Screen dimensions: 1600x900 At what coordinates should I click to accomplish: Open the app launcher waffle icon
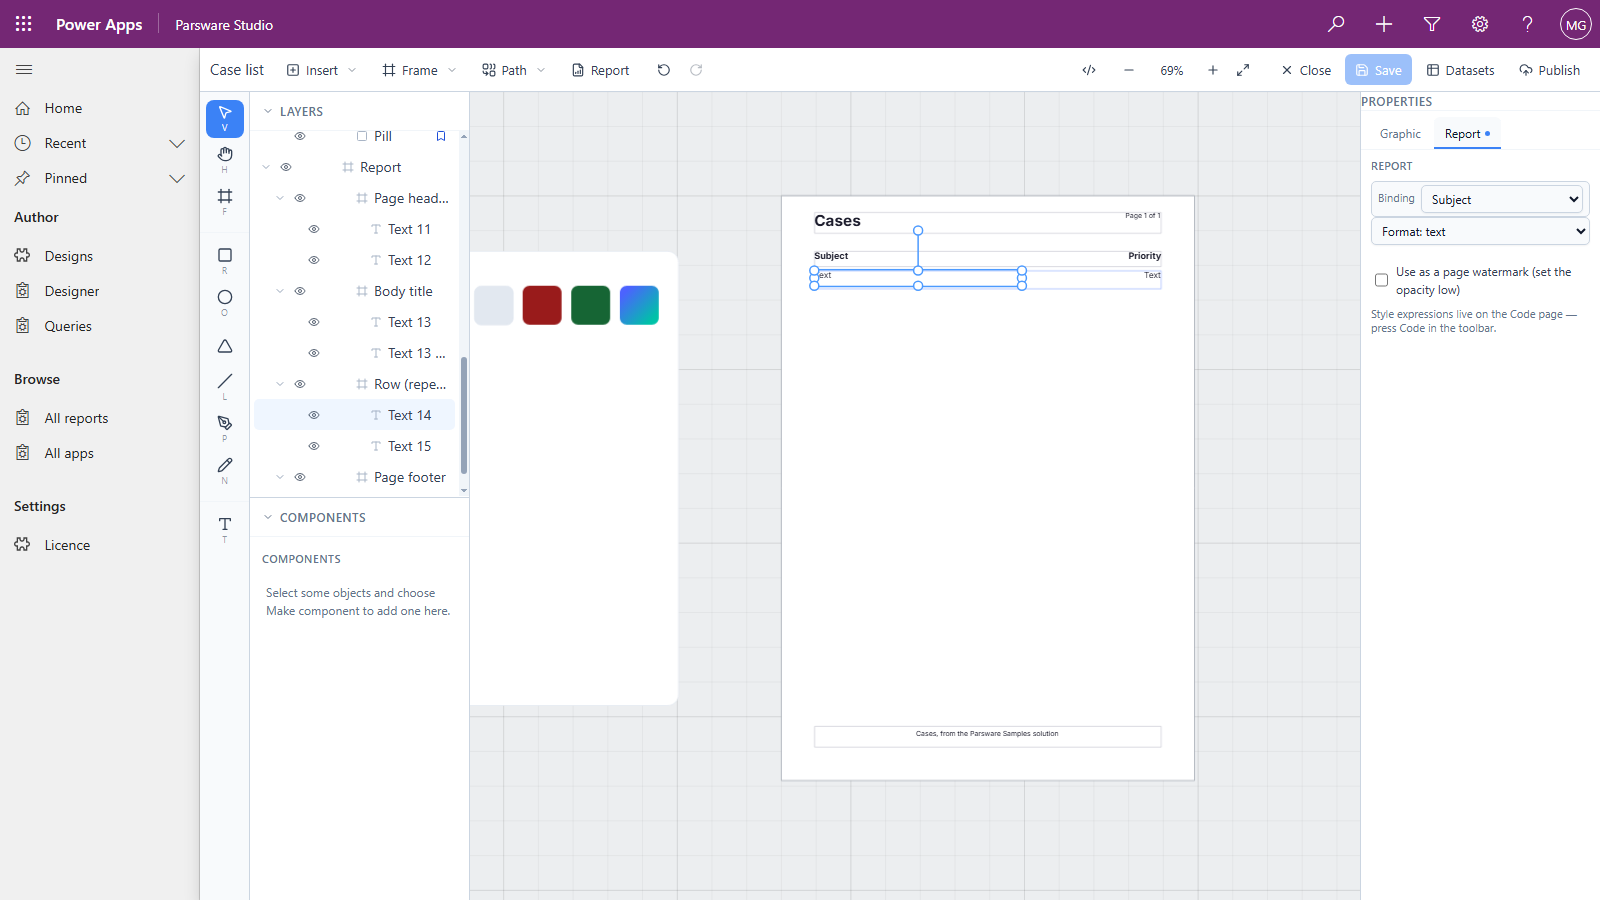[24, 24]
